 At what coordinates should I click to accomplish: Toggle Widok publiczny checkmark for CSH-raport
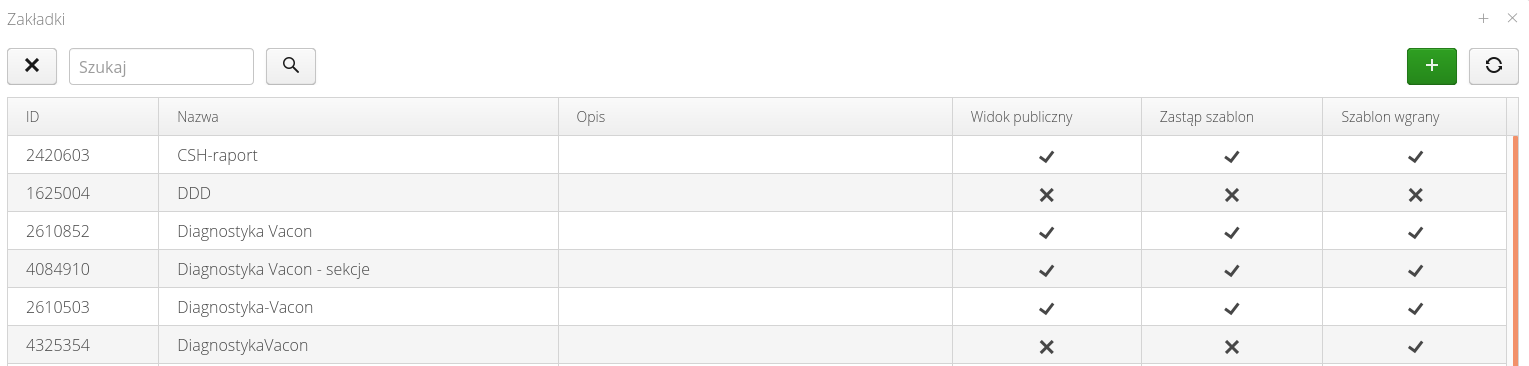pos(1046,156)
